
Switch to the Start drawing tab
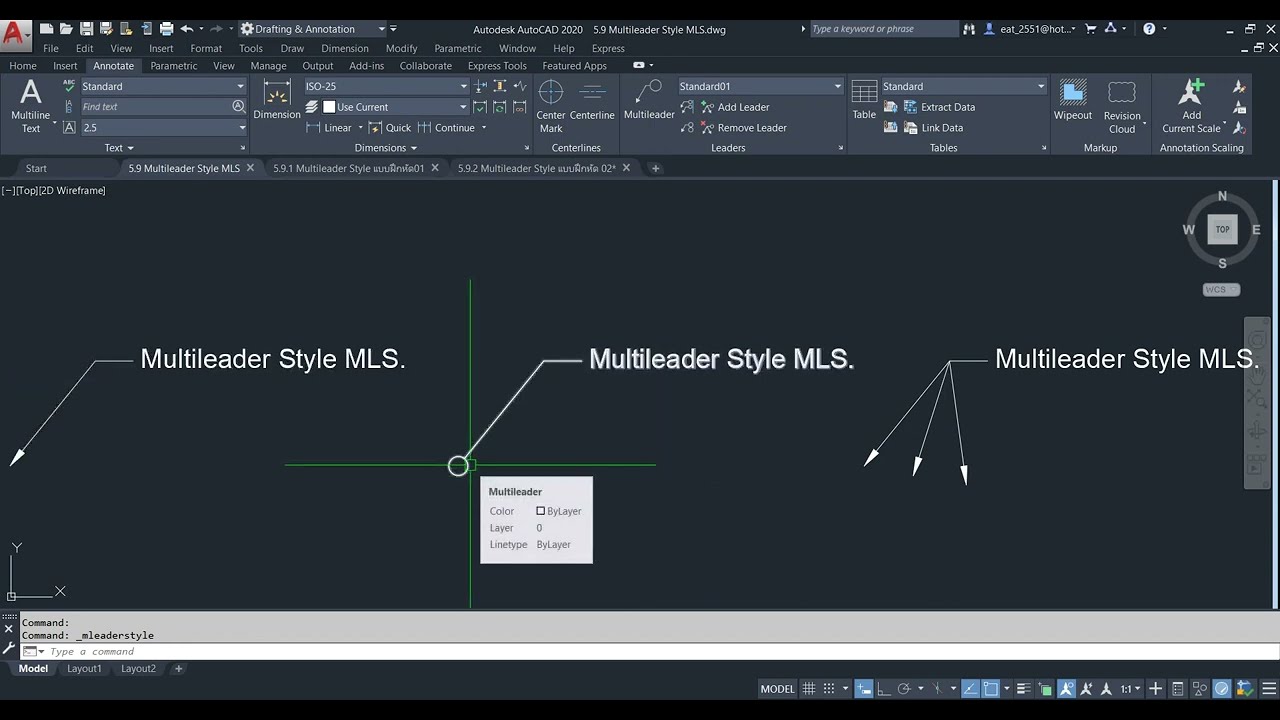36,168
